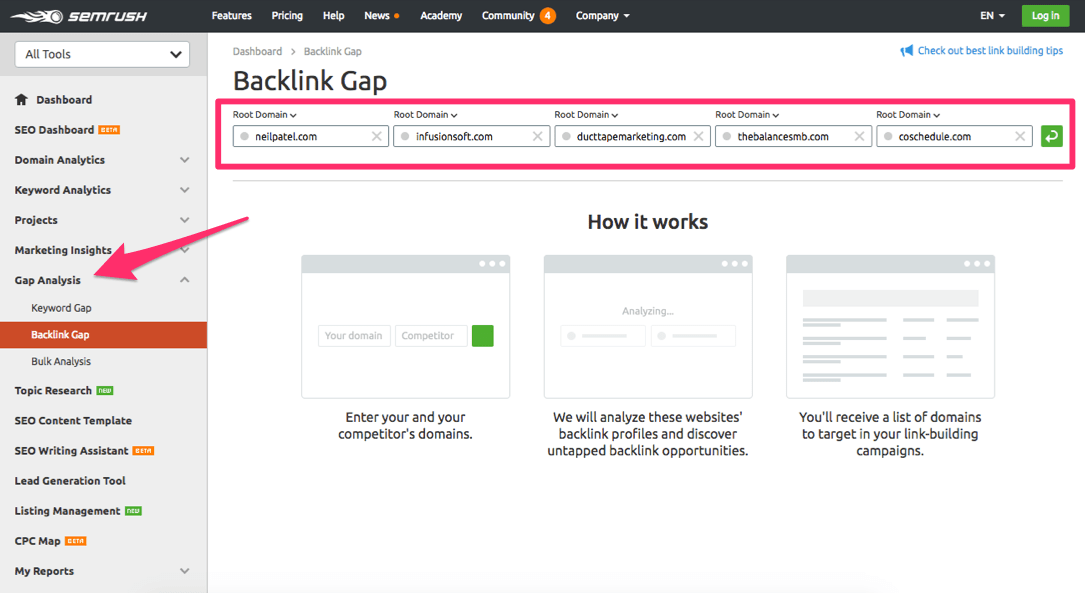Open the Help menu item

tap(334, 15)
